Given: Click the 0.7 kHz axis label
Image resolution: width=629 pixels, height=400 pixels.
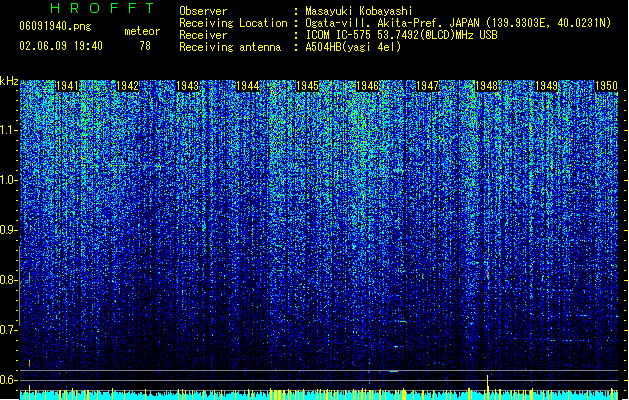Looking at the screenshot, I should (x=9, y=330).
